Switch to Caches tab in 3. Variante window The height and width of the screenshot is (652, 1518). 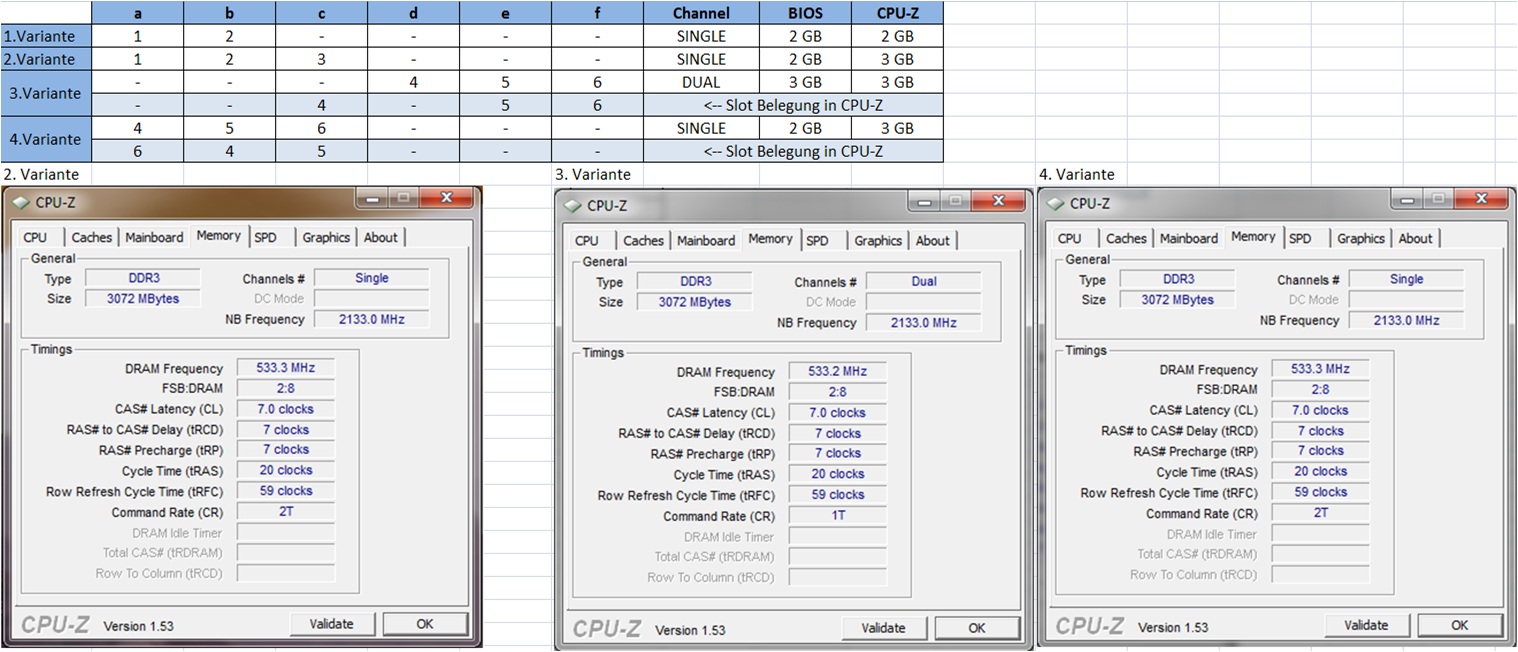[x=643, y=240]
